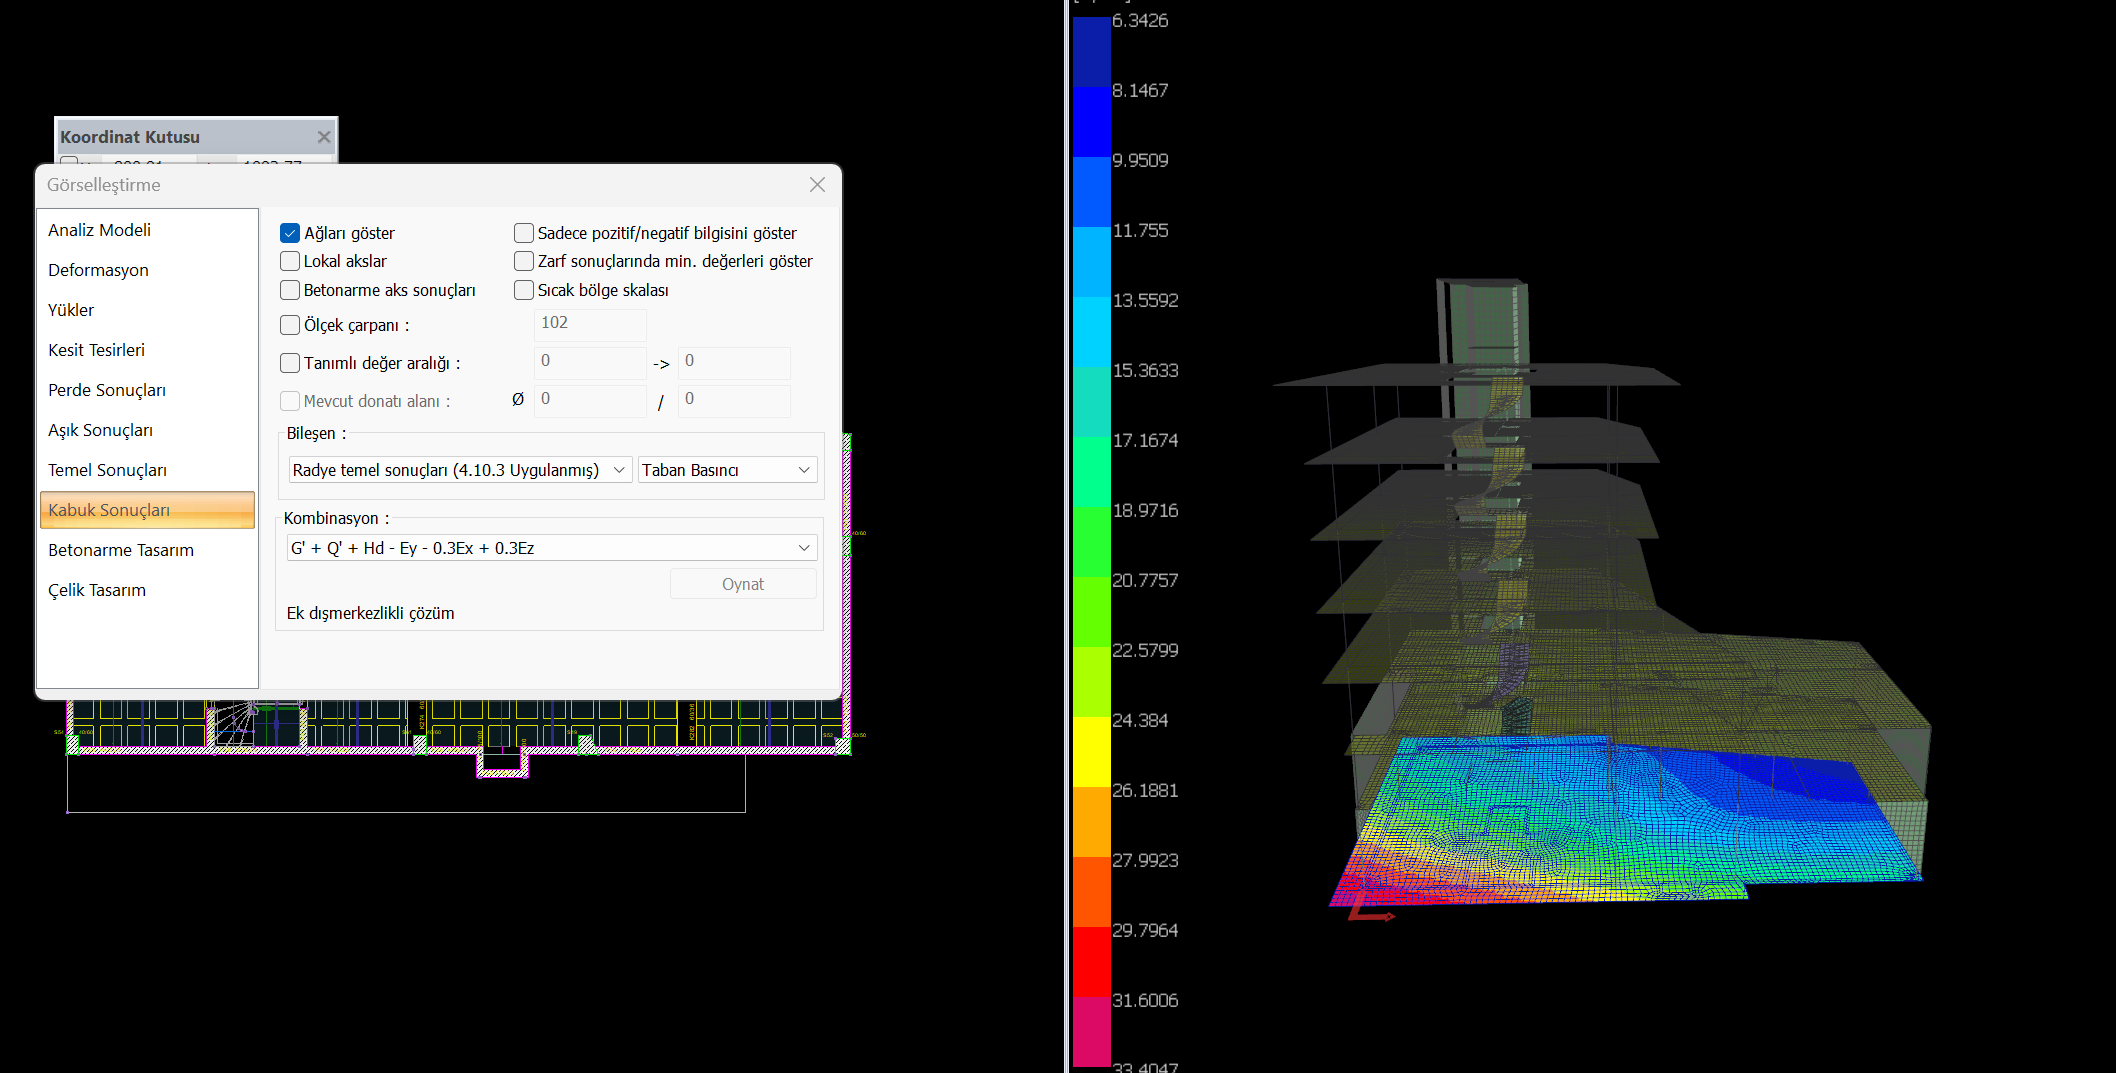Viewport: 2116px width, 1073px height.
Task: Click the orange 26.1881 legend band
Action: point(1092,822)
